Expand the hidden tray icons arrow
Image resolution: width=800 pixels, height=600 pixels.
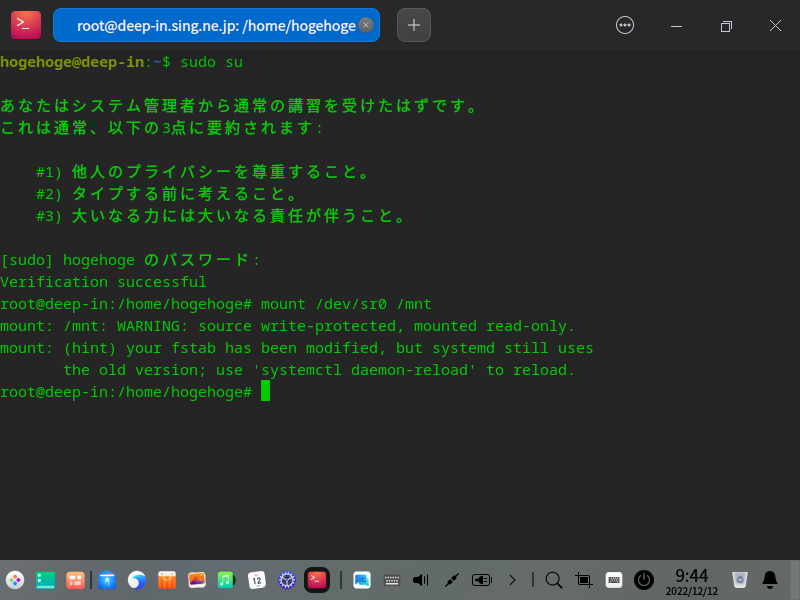[512, 580]
